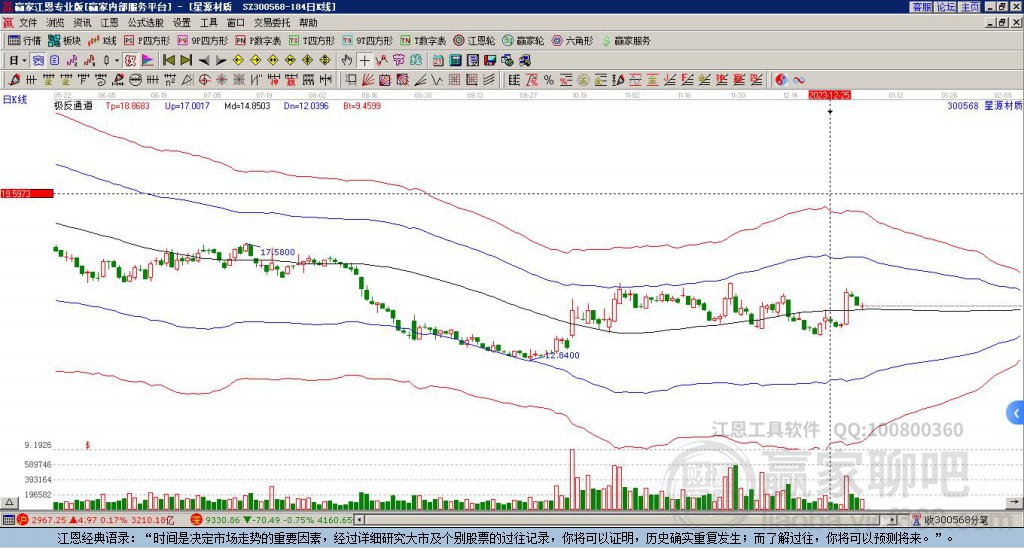Toggle the crosshair cursor button
The height and width of the screenshot is (548, 1024).
[364, 60]
